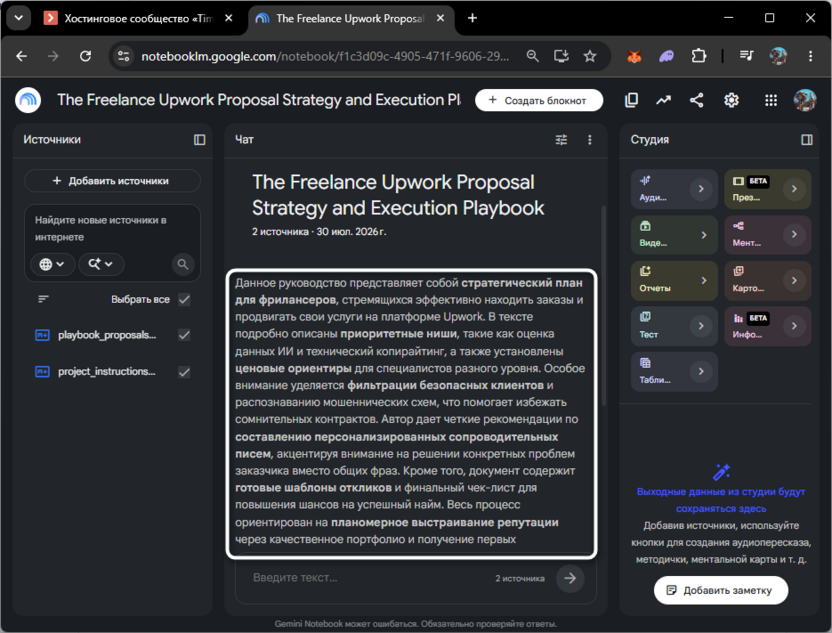Open the playbook_proposals source

(x=107, y=335)
